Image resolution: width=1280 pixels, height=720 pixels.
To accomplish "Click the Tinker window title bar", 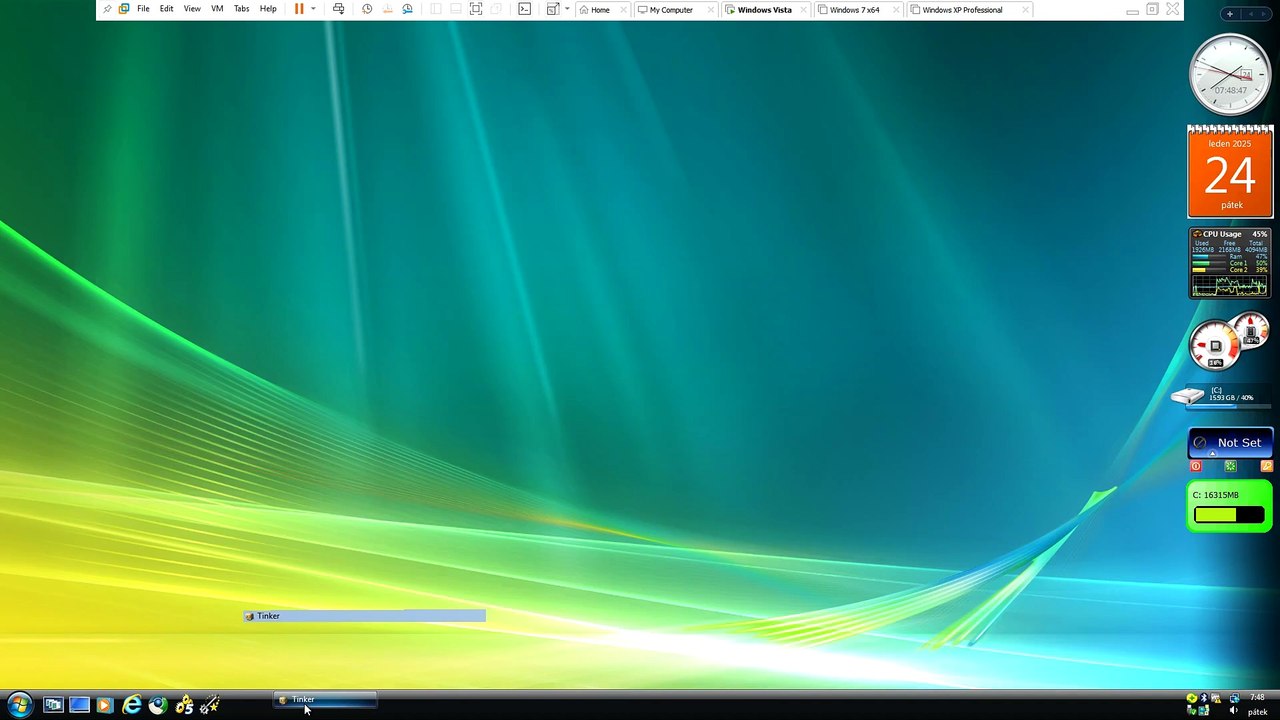I will pos(364,616).
